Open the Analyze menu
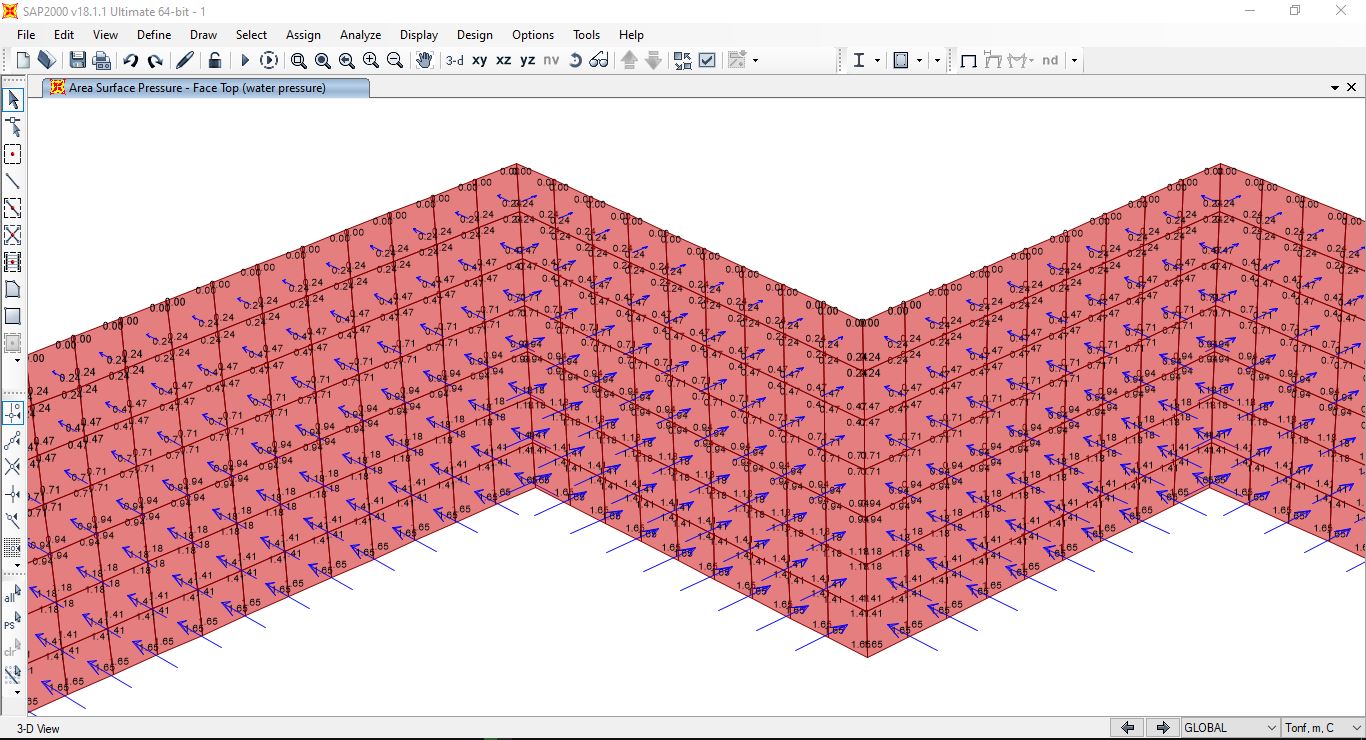The image size is (1366, 740). coord(360,34)
